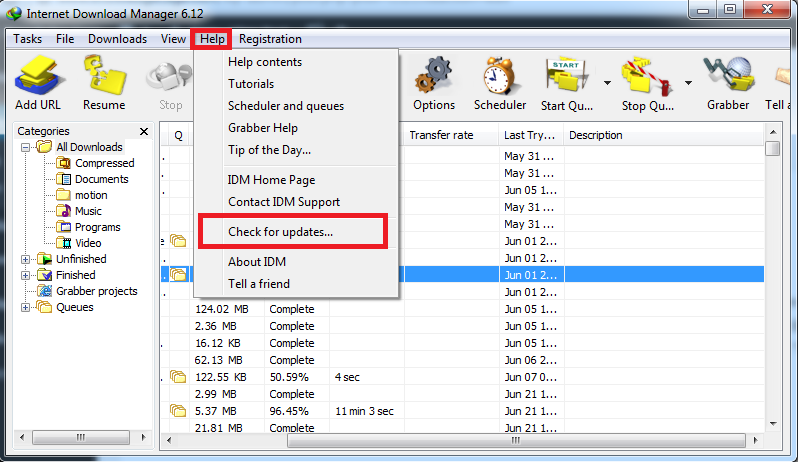Screen dimensions: 798x462
Task: Choose Help contents menu entry
Action: pyautogui.click(x=296, y=62)
